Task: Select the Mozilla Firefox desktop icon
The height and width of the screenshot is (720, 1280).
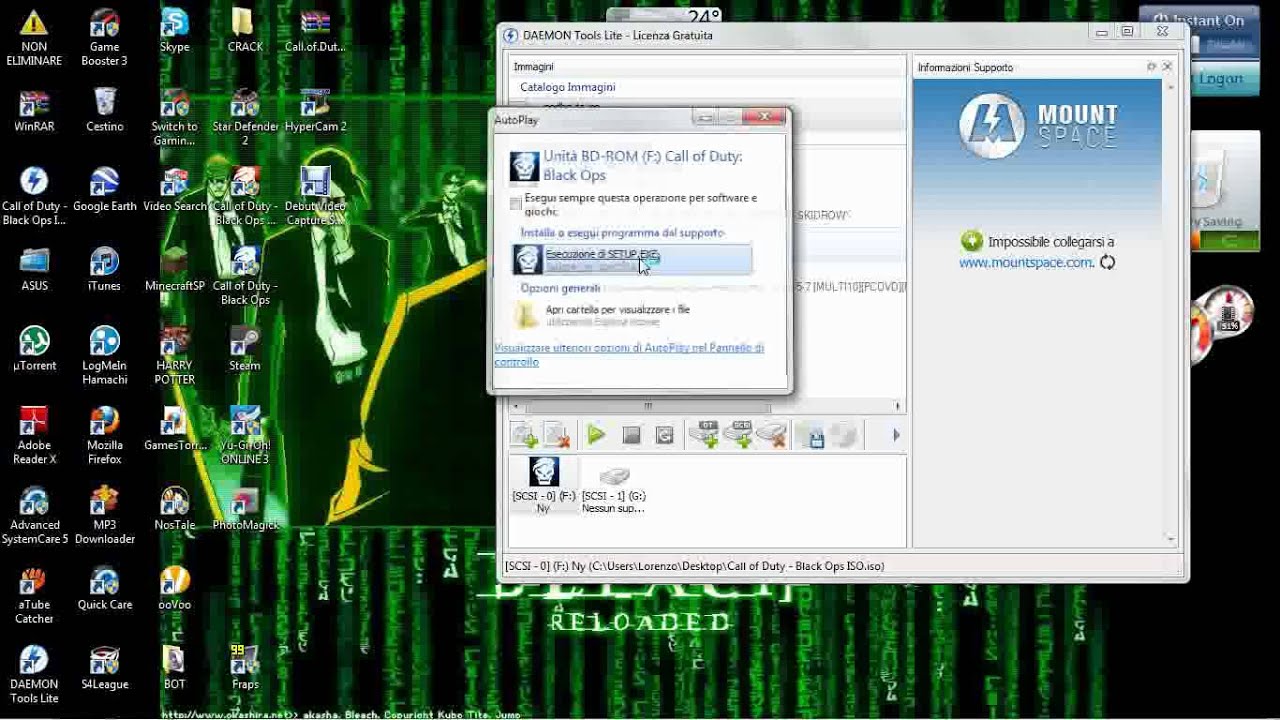Action: (x=104, y=436)
